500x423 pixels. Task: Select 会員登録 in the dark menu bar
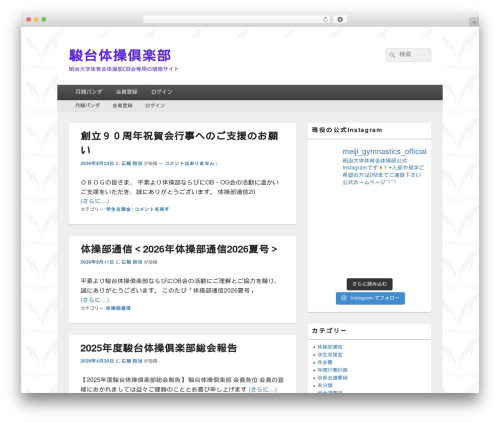pyautogui.click(x=126, y=92)
